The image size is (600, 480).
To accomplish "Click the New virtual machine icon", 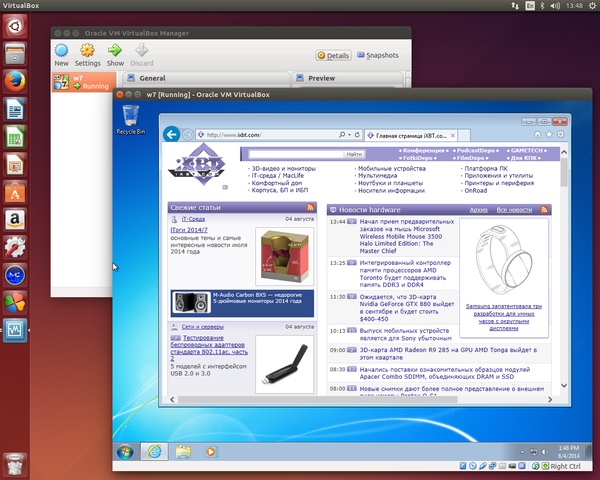I will click(62, 50).
